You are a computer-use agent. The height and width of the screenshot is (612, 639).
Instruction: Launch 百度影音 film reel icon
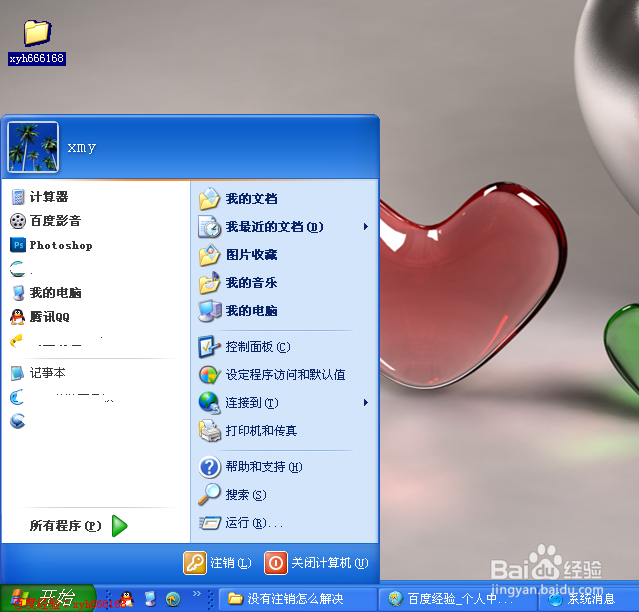[x=18, y=221]
